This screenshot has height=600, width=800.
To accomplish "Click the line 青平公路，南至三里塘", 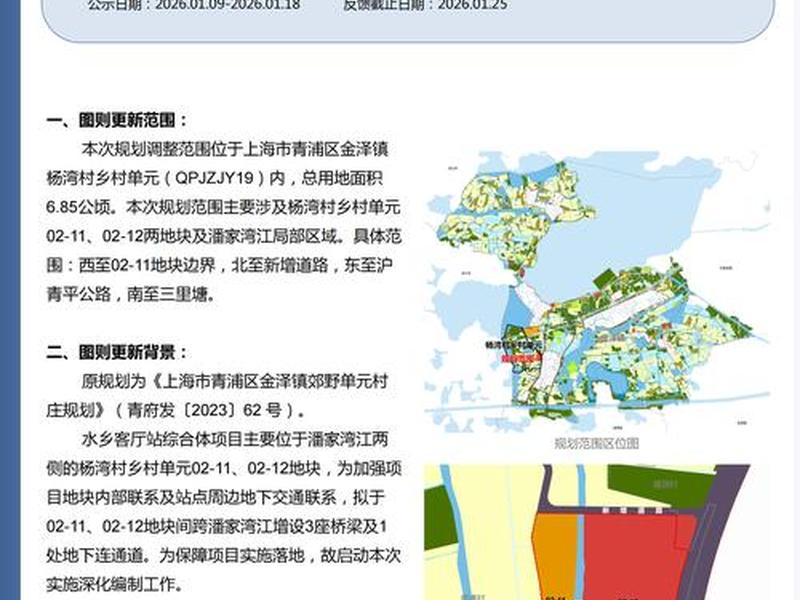I will pos(130,294).
